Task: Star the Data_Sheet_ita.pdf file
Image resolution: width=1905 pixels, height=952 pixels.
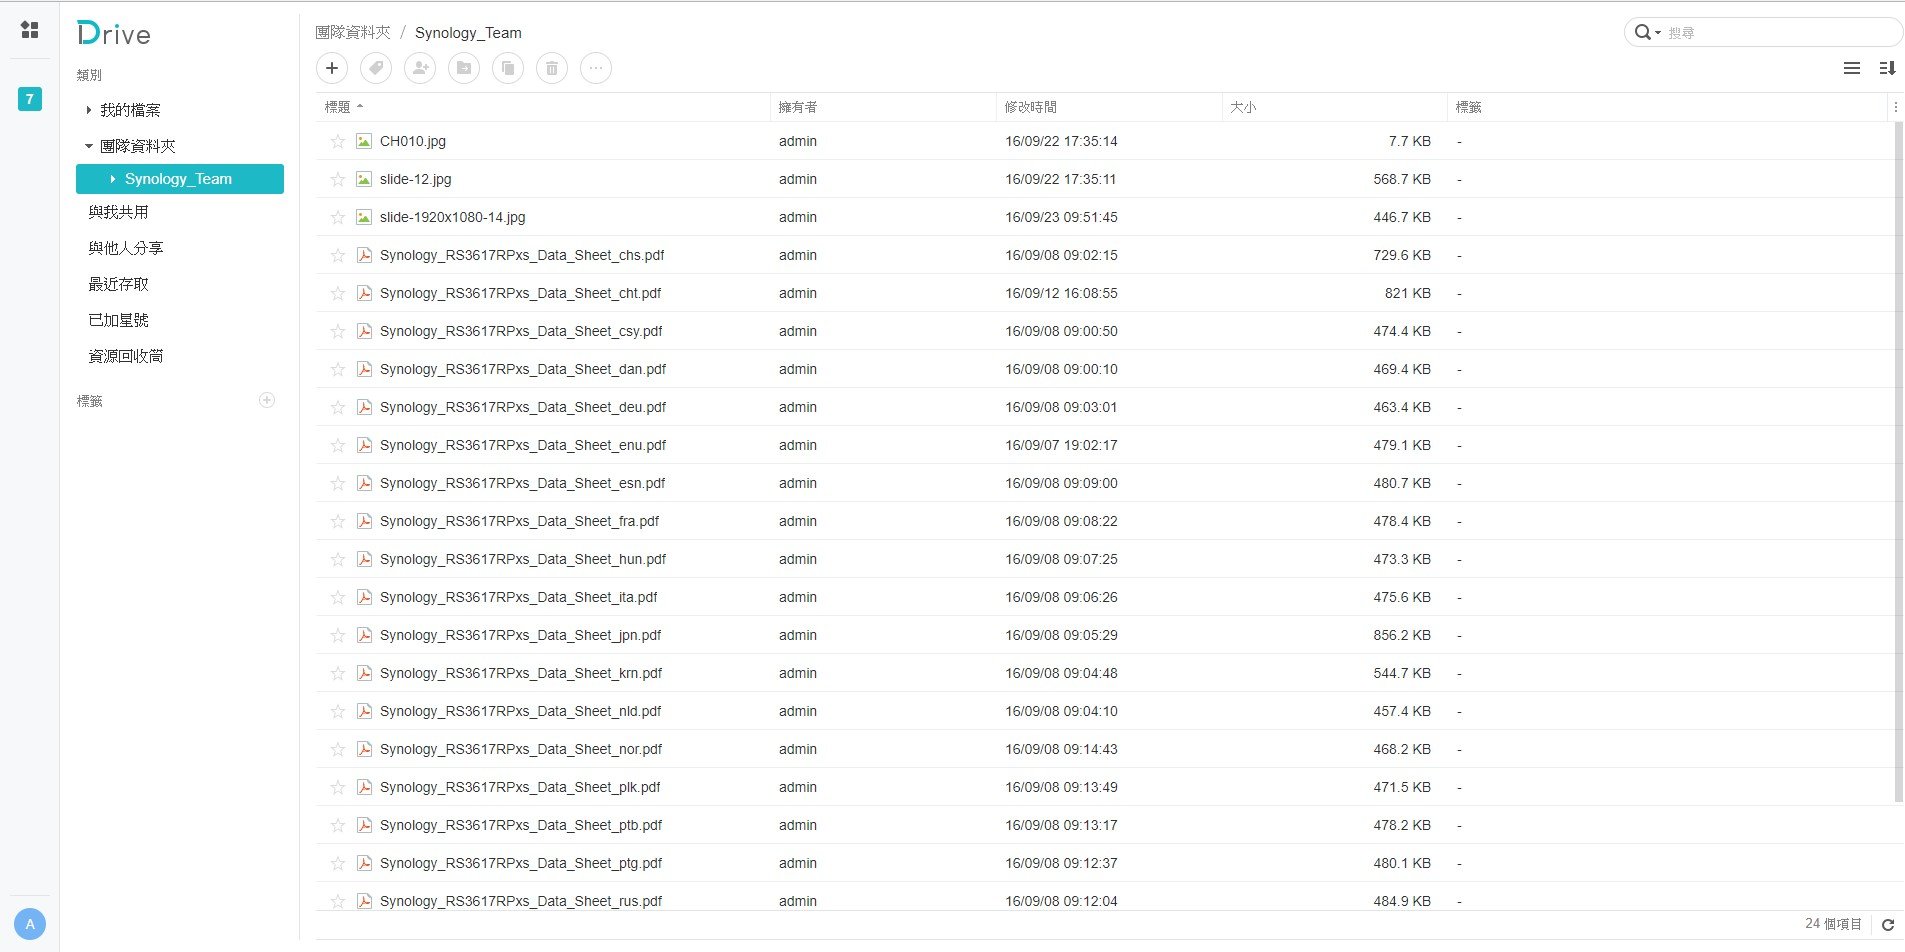Action: (x=338, y=597)
